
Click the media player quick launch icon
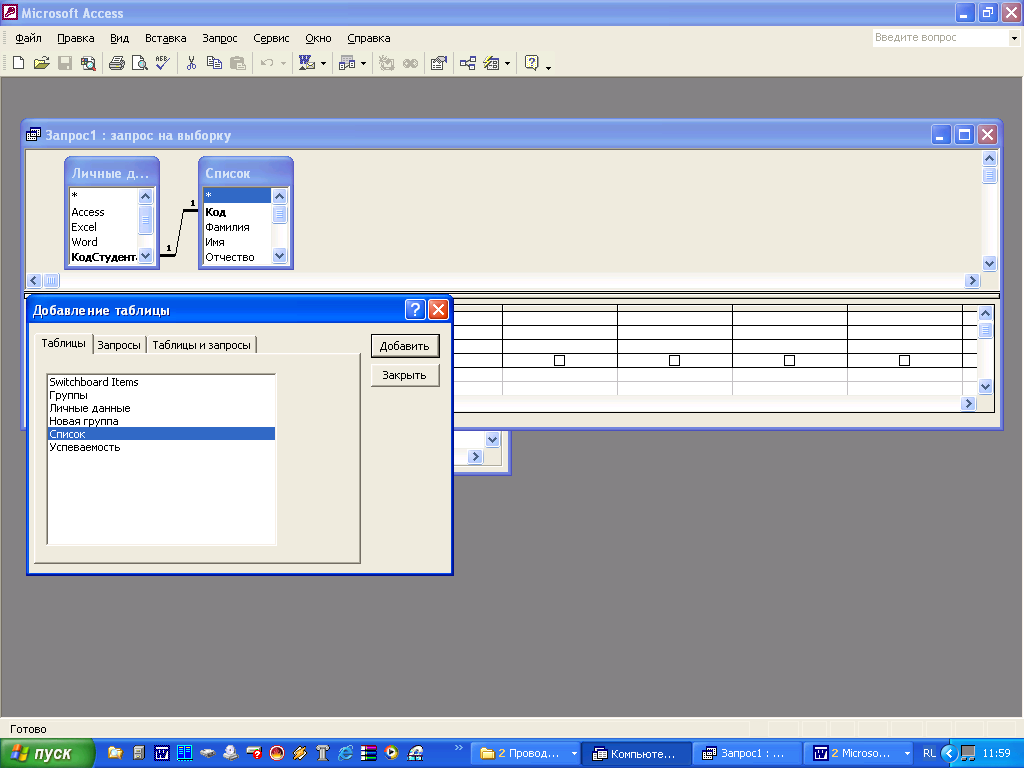(x=391, y=753)
